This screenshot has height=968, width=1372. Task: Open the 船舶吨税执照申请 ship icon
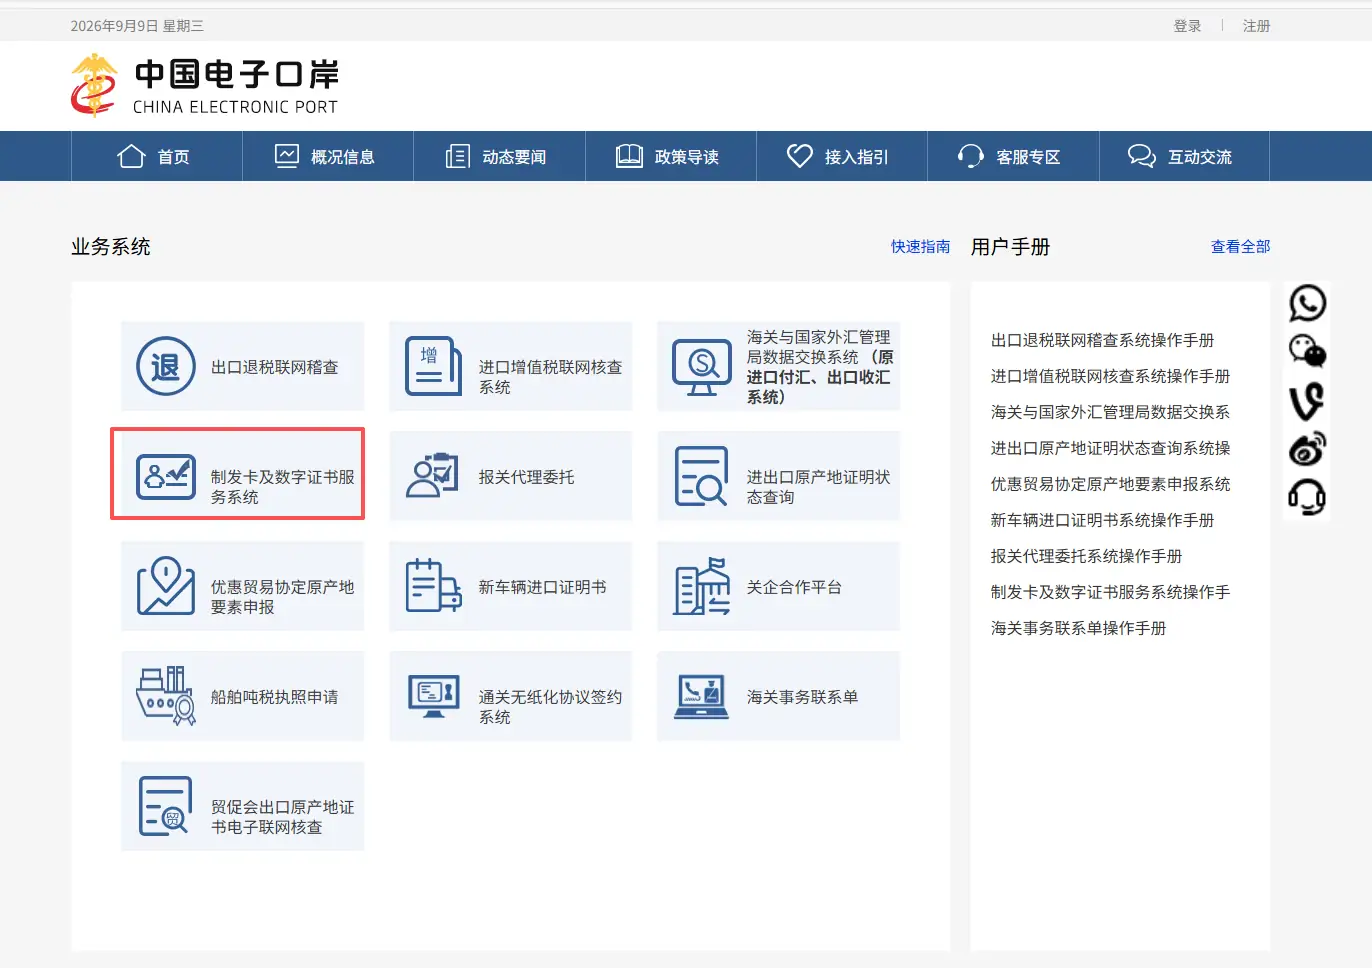click(x=166, y=696)
